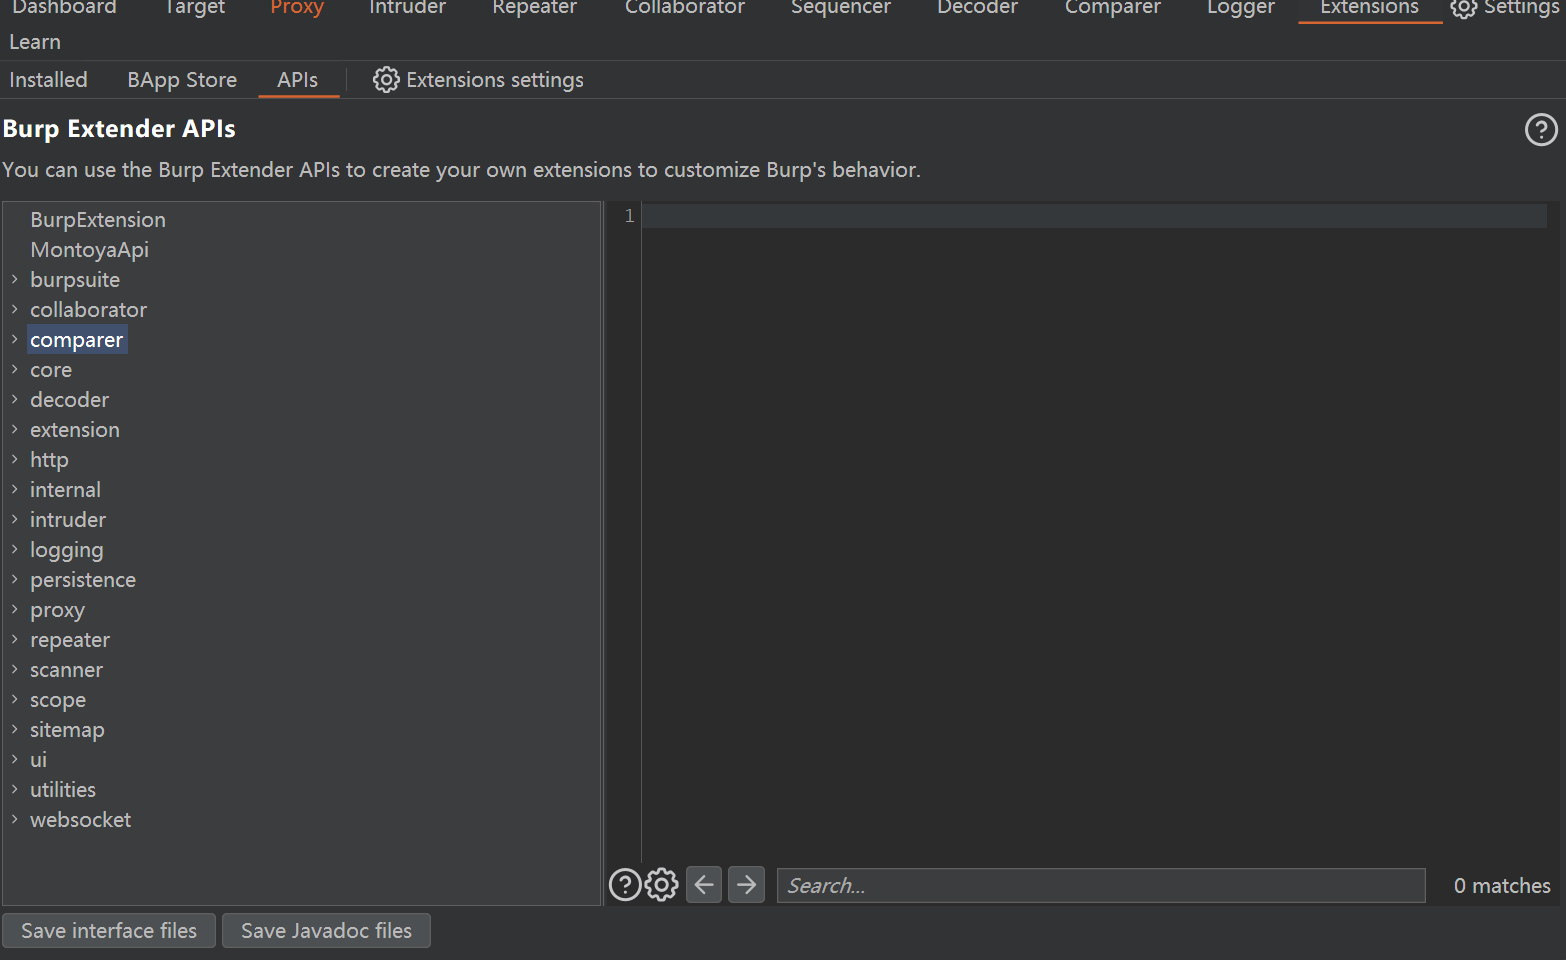Focus the Search input field

click(1100, 886)
